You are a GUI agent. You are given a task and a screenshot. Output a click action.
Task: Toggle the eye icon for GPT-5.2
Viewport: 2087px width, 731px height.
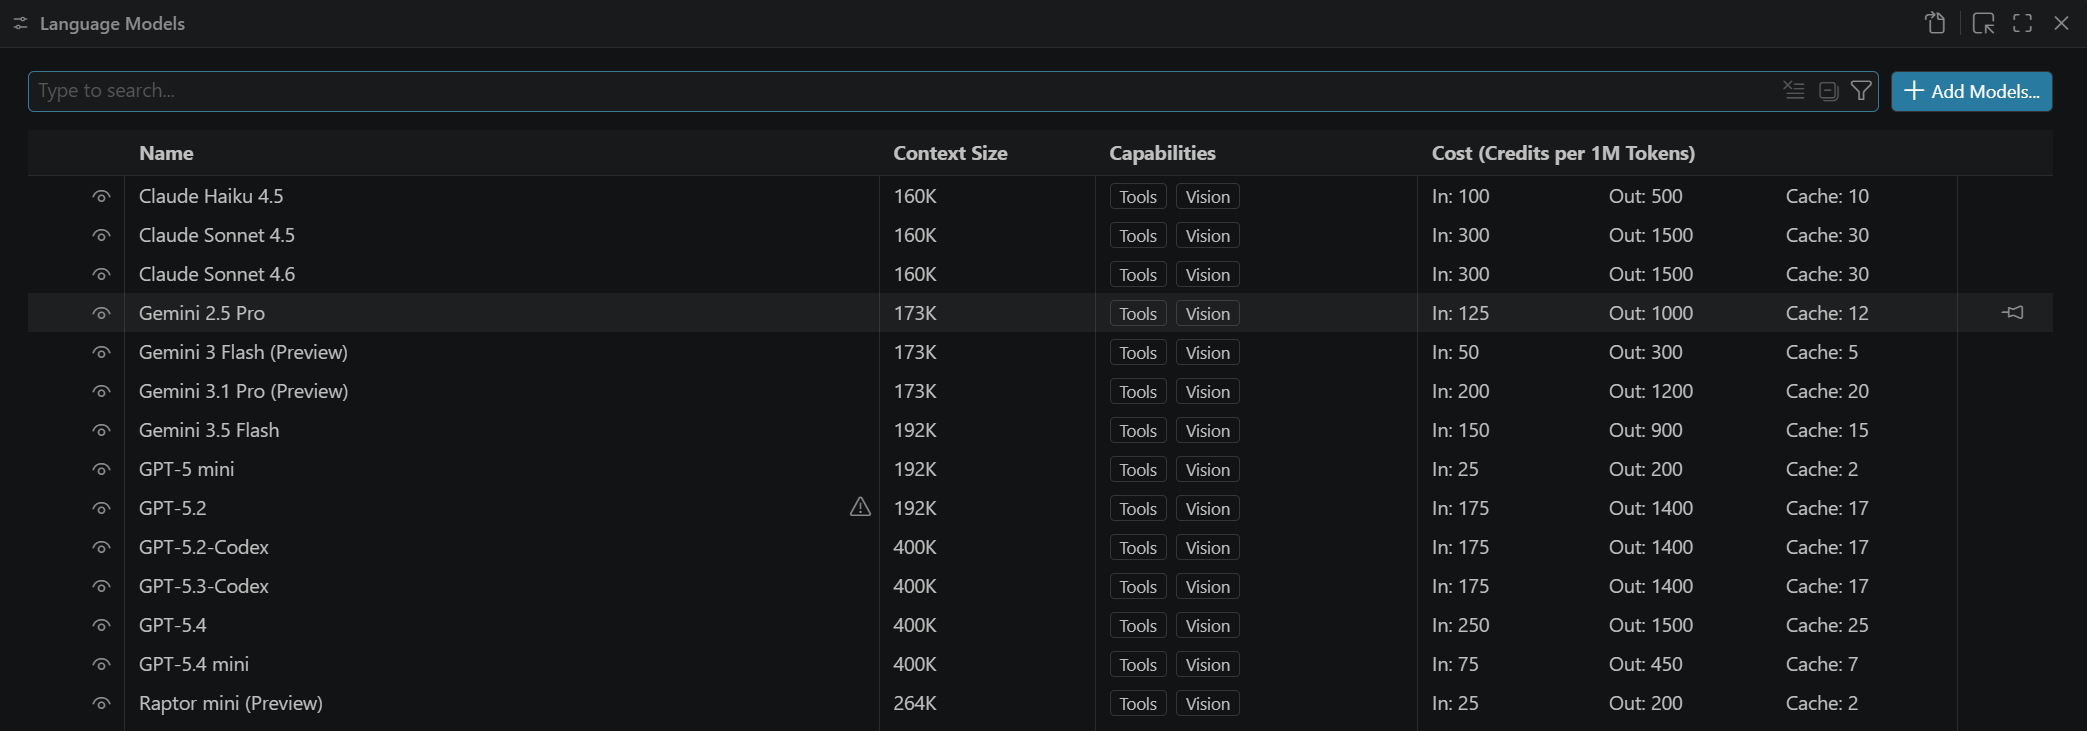pos(101,508)
